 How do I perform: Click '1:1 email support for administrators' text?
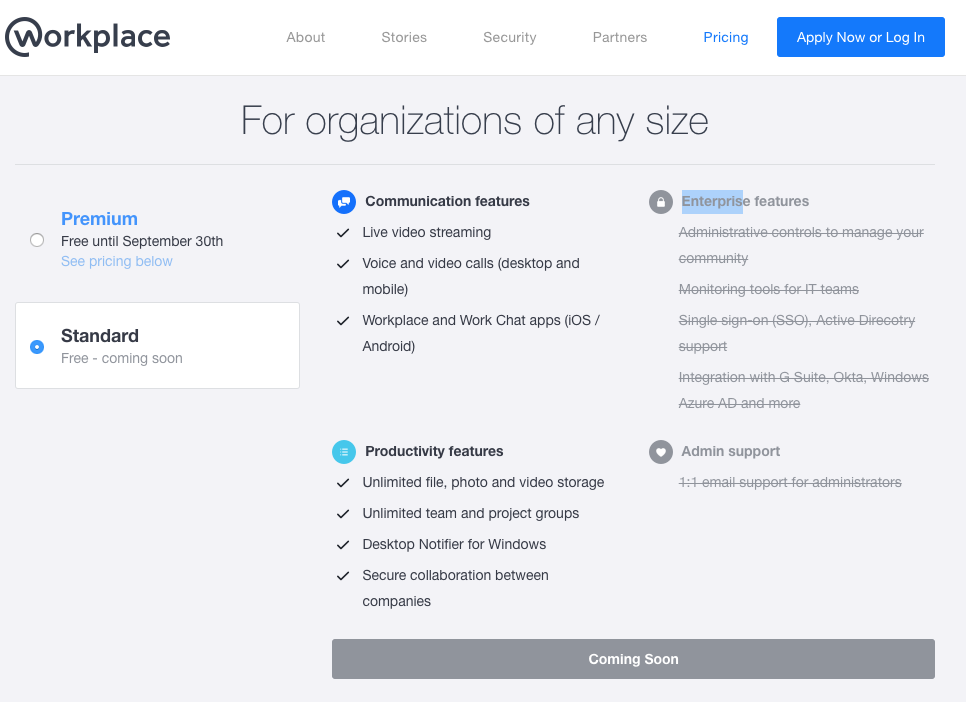pos(790,482)
